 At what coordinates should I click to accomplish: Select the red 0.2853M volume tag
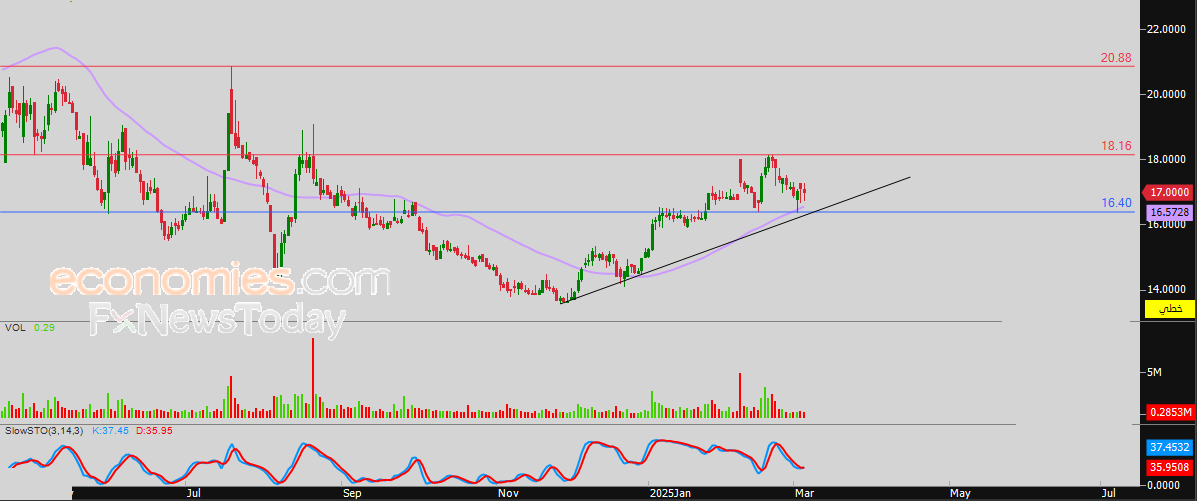(x=1168, y=413)
